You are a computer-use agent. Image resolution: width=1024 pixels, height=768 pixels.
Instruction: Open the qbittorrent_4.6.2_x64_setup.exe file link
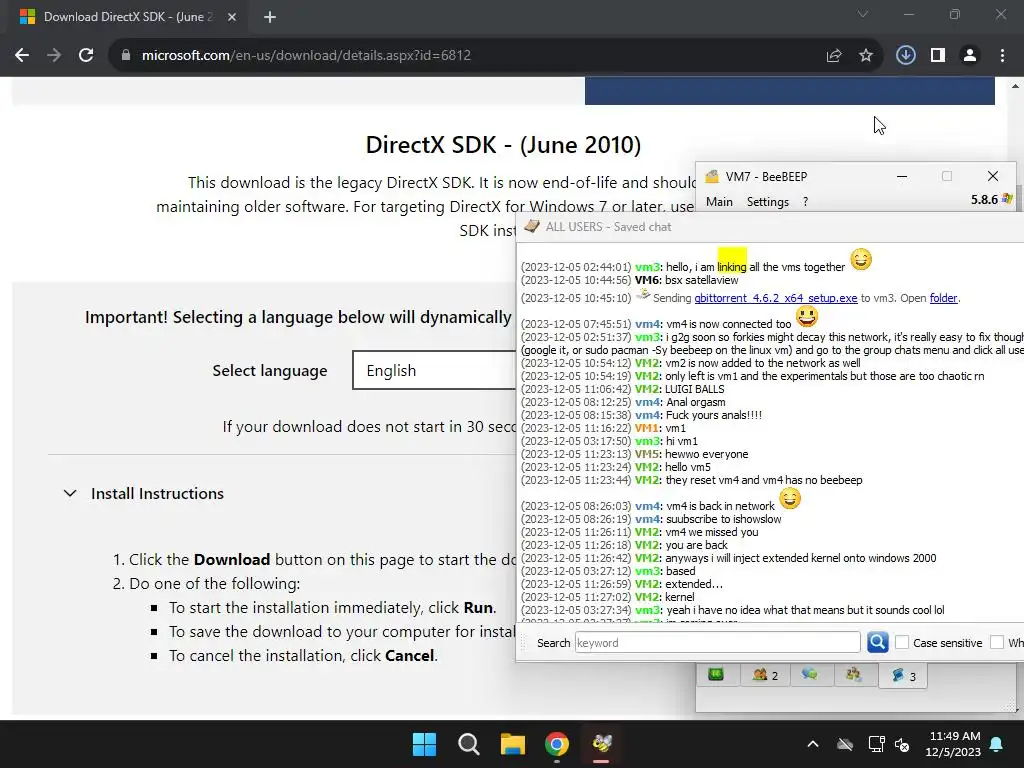click(x=775, y=298)
